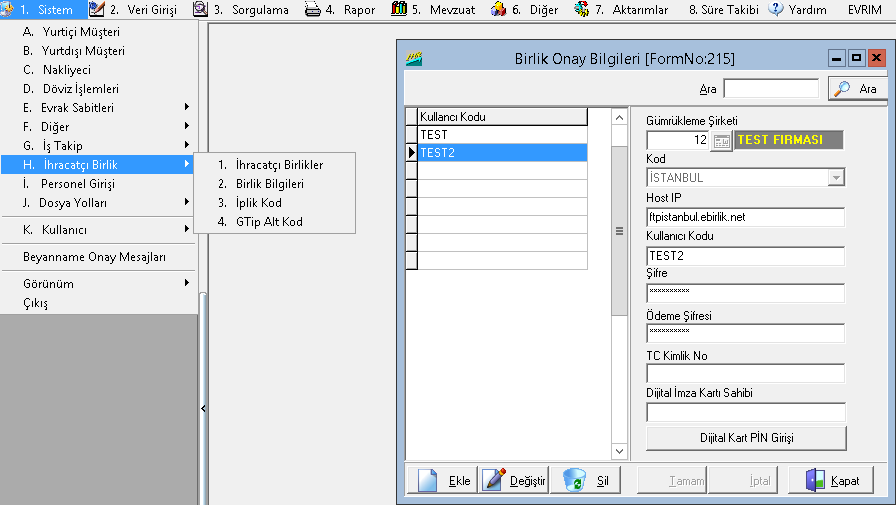This screenshot has height=505, width=896.
Task: Click the Ara search text field
Action: coord(771,89)
